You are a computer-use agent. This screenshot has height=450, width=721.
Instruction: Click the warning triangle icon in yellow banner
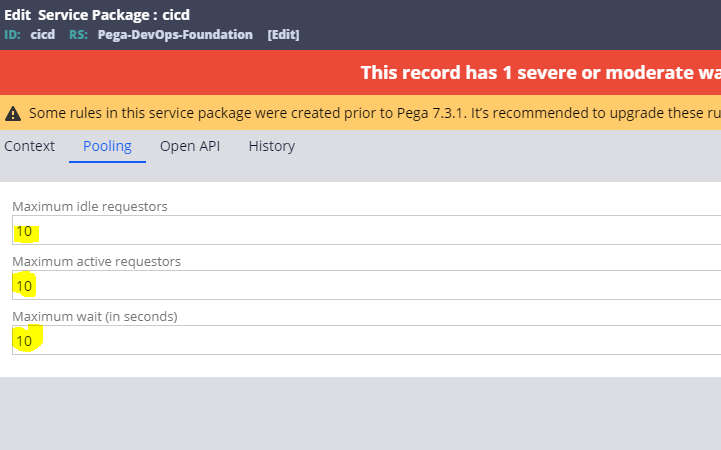coord(13,114)
